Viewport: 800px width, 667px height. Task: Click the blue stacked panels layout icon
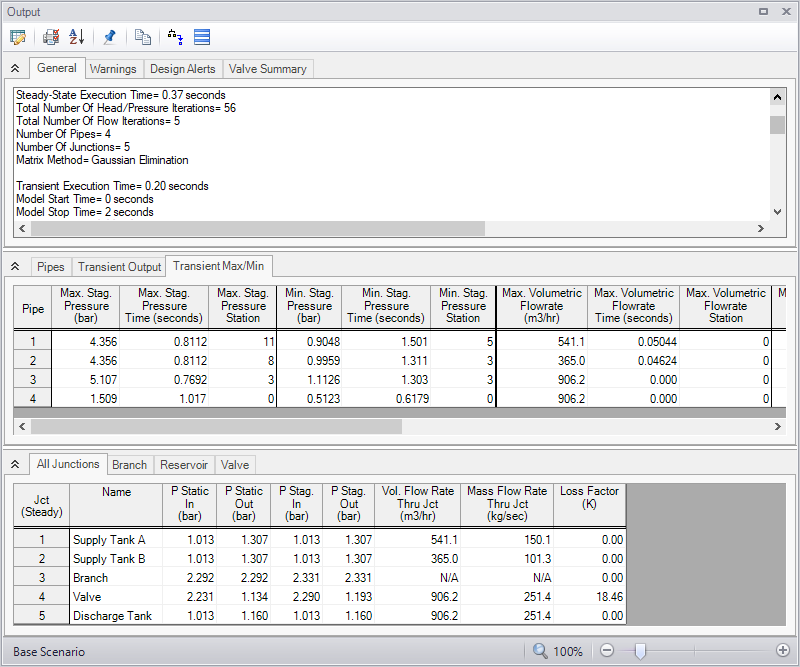coord(201,37)
